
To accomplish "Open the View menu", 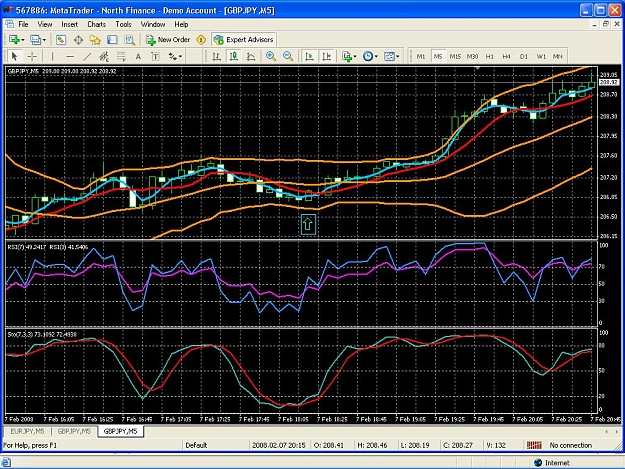I will 45,24.
